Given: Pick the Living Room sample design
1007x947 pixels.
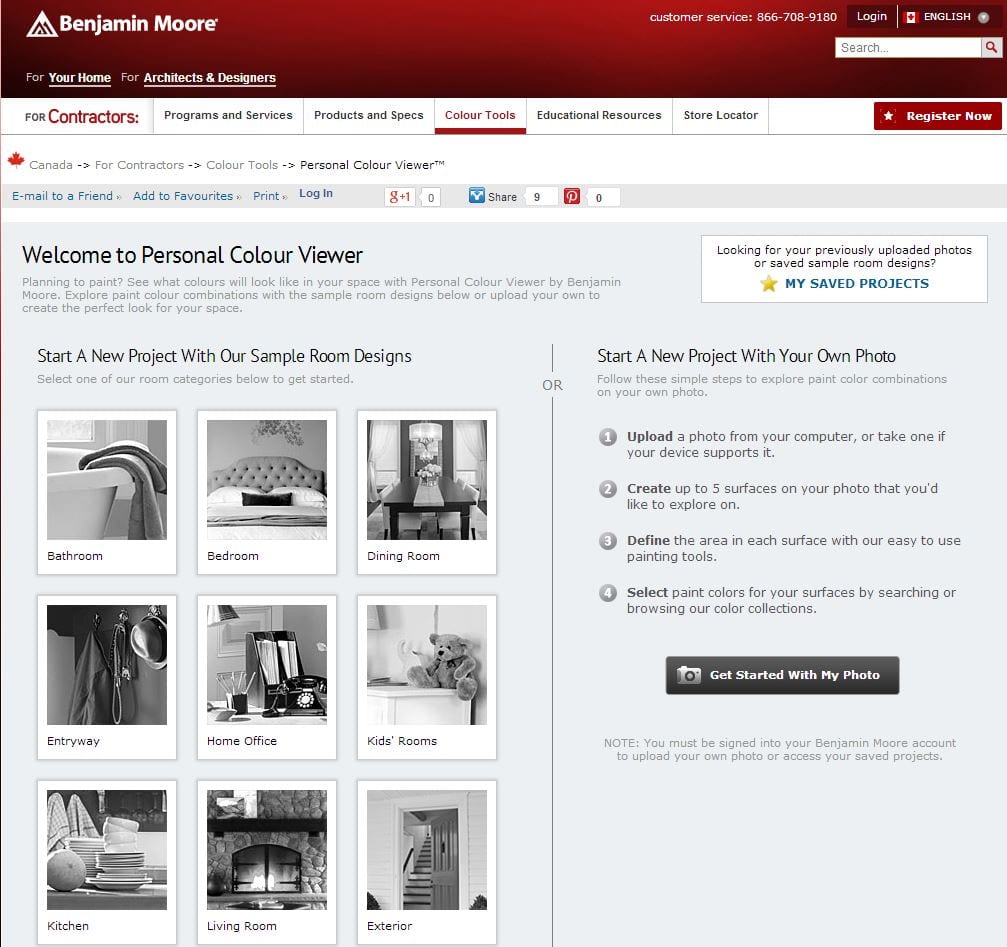Looking at the screenshot, I should click(x=267, y=850).
